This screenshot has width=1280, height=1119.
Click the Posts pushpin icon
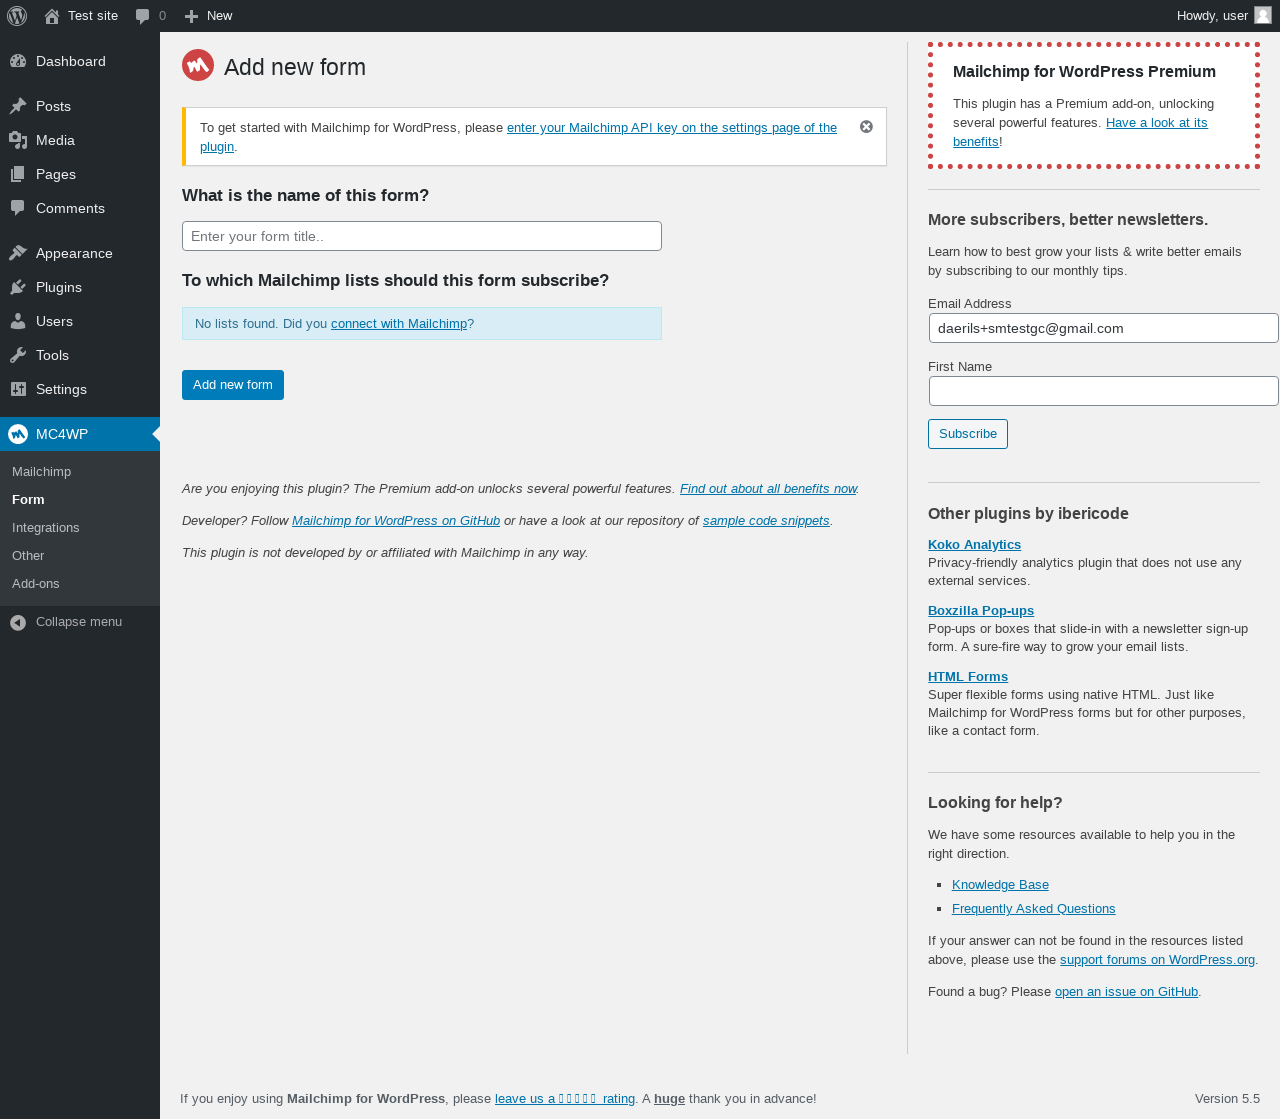[x=18, y=106]
